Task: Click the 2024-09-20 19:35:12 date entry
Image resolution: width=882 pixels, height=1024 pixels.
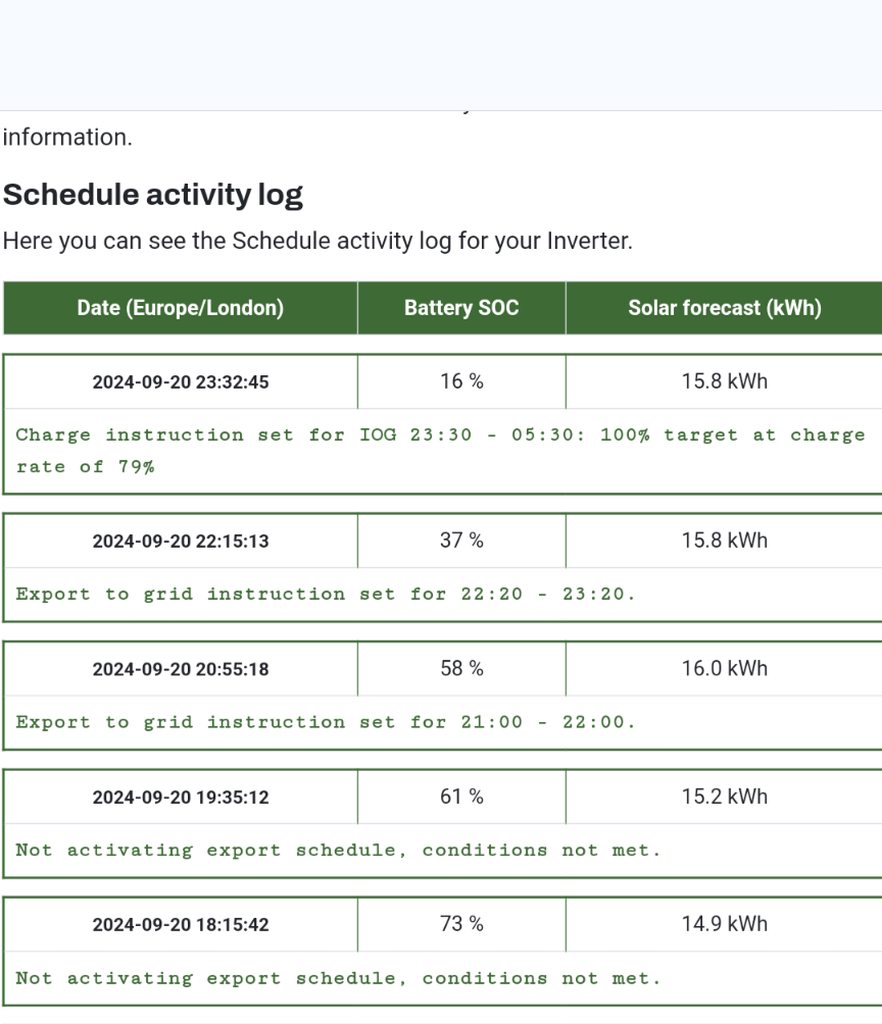Action: pos(180,797)
